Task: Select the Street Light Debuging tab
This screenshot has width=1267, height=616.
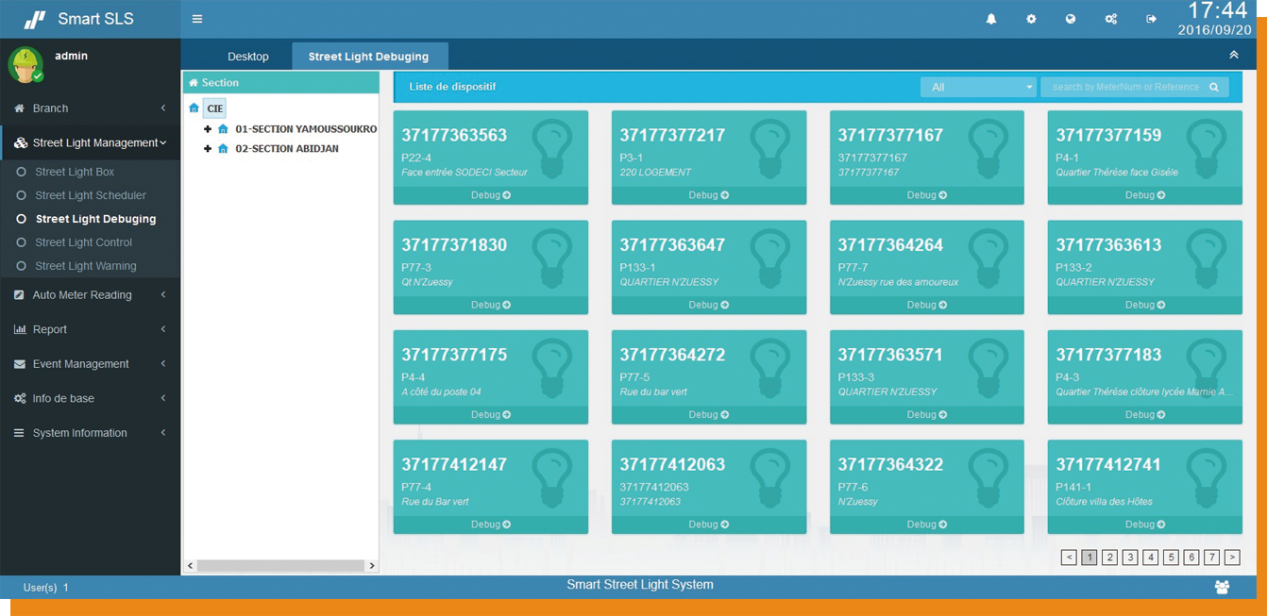Action: point(369,56)
